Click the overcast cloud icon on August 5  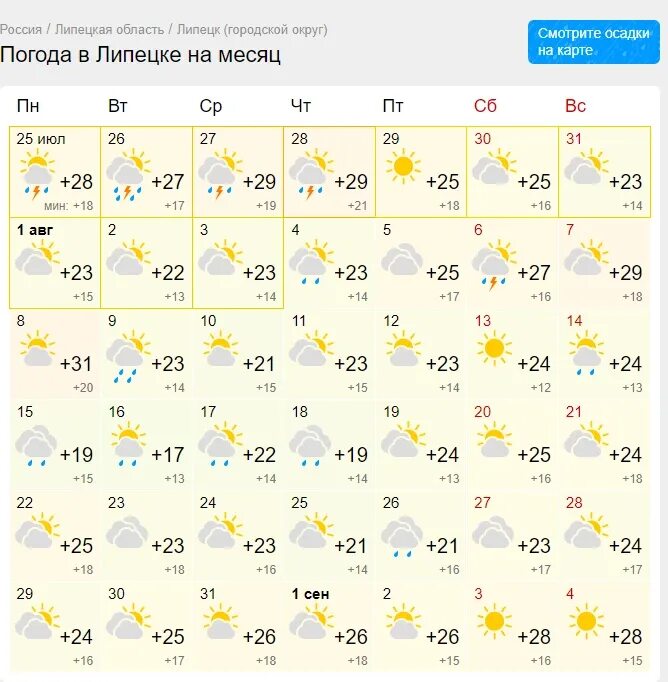tap(402, 259)
